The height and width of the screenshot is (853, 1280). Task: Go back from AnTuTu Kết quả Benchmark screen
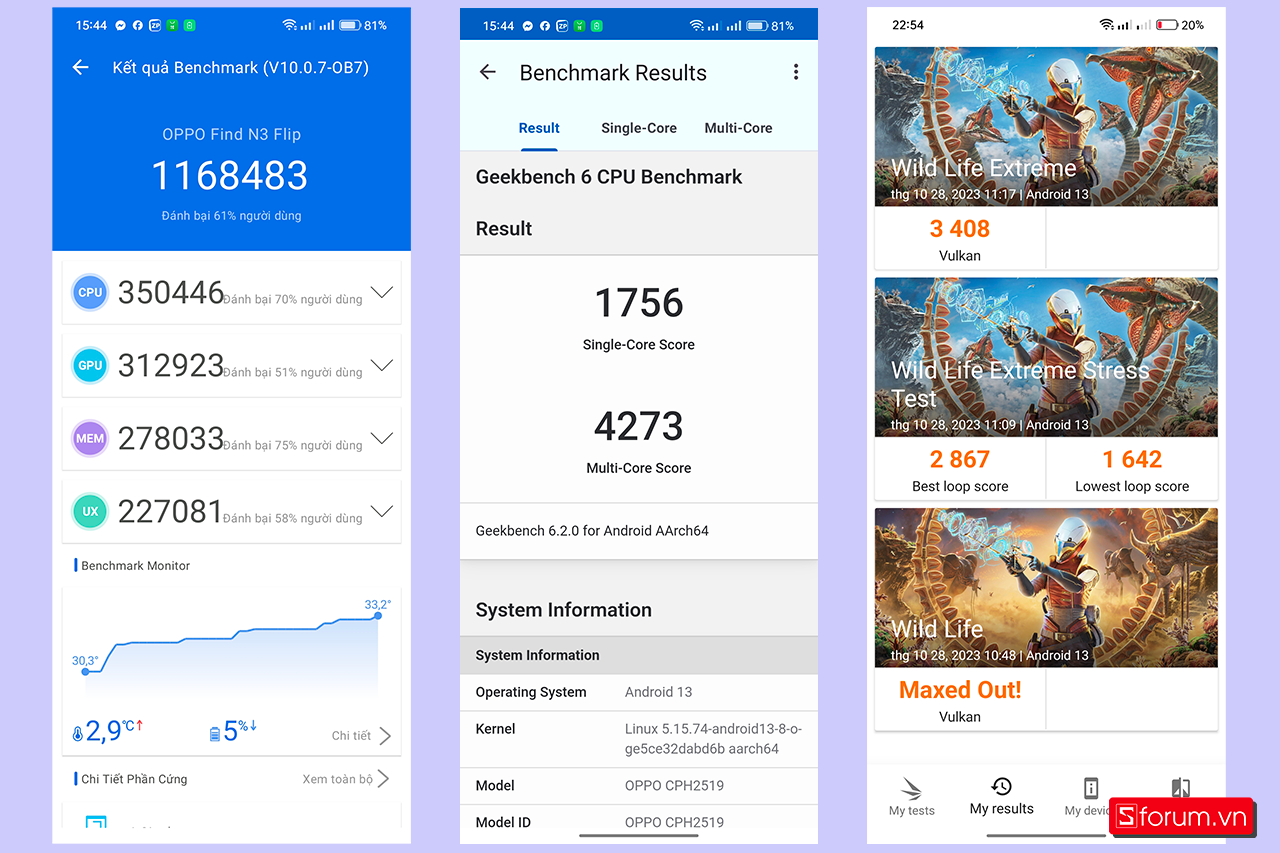tap(81, 68)
